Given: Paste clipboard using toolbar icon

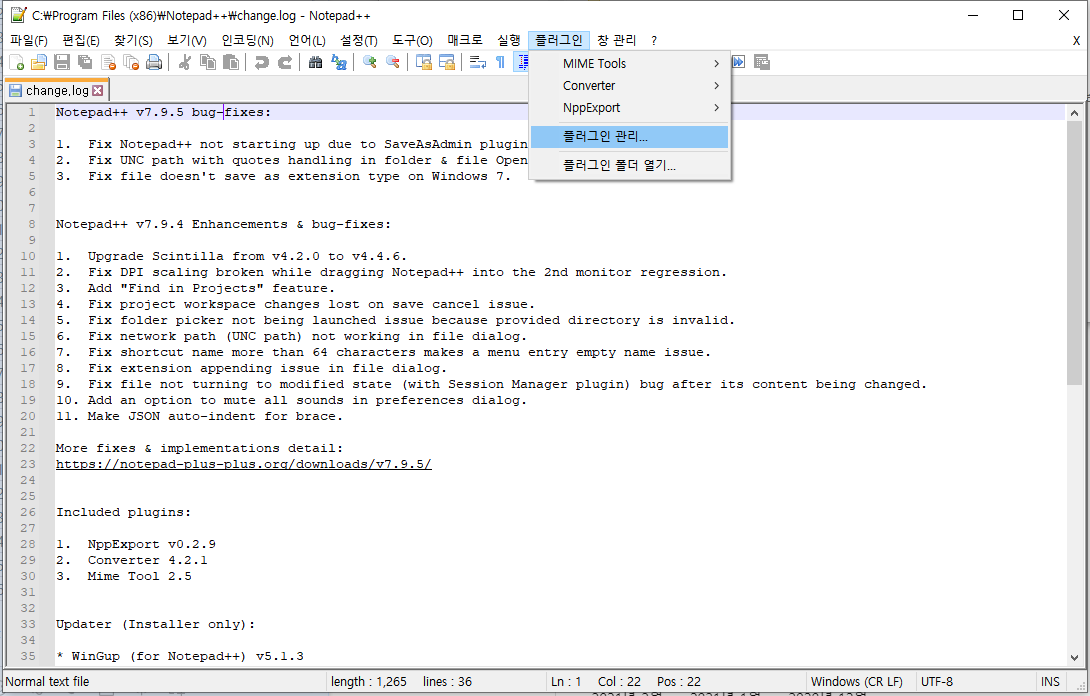Looking at the screenshot, I should point(231,63).
